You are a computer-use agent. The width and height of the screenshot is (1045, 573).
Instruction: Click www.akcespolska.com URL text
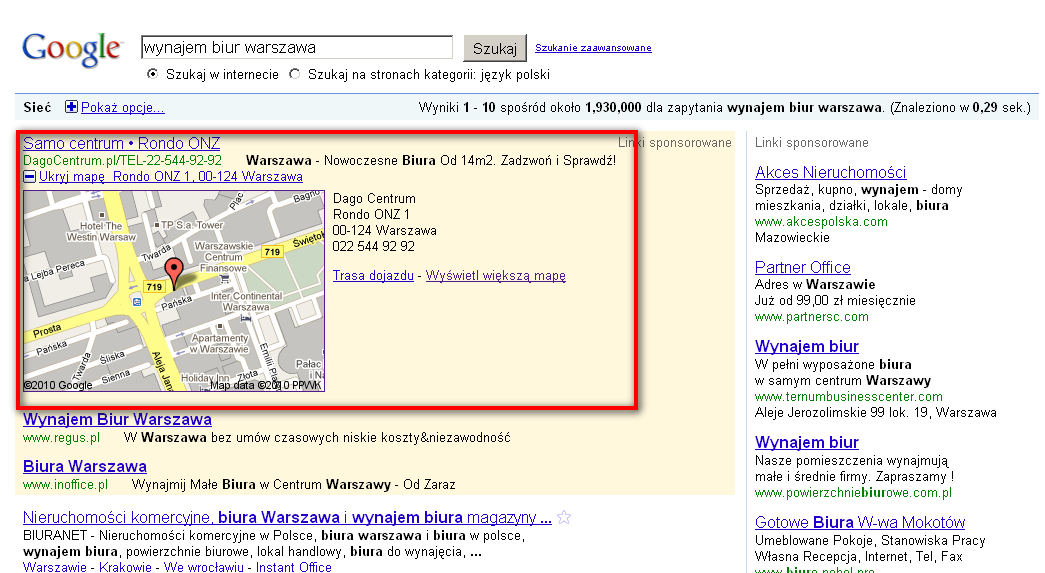(x=821, y=221)
